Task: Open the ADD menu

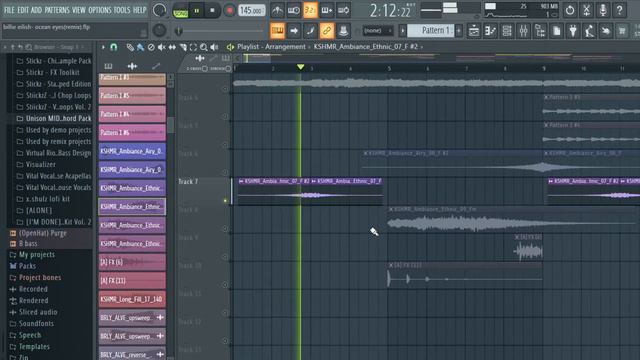Action: click(36, 10)
